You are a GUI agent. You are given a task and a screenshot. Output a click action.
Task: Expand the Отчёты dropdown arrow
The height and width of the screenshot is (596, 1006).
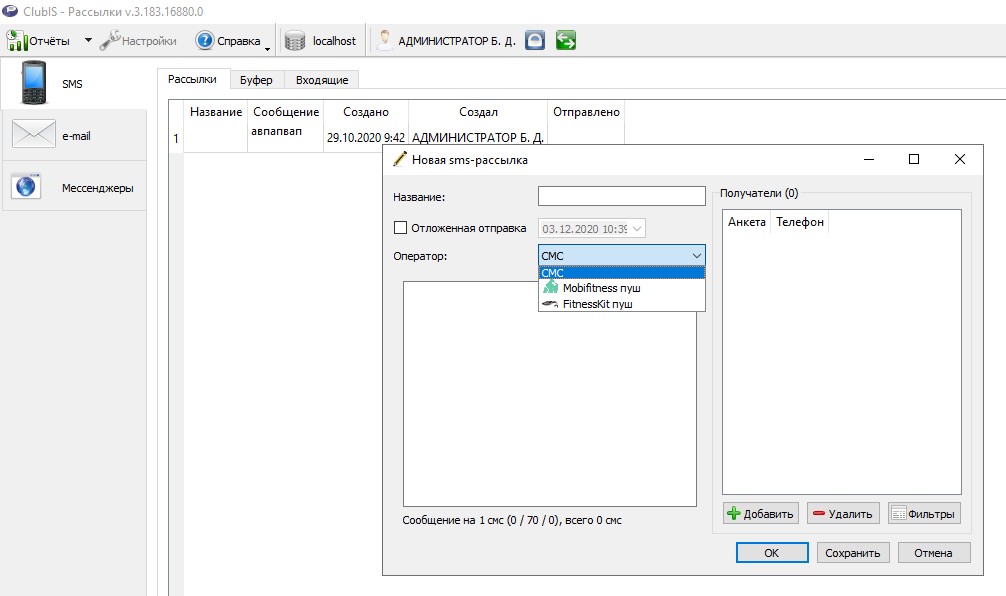click(x=88, y=40)
